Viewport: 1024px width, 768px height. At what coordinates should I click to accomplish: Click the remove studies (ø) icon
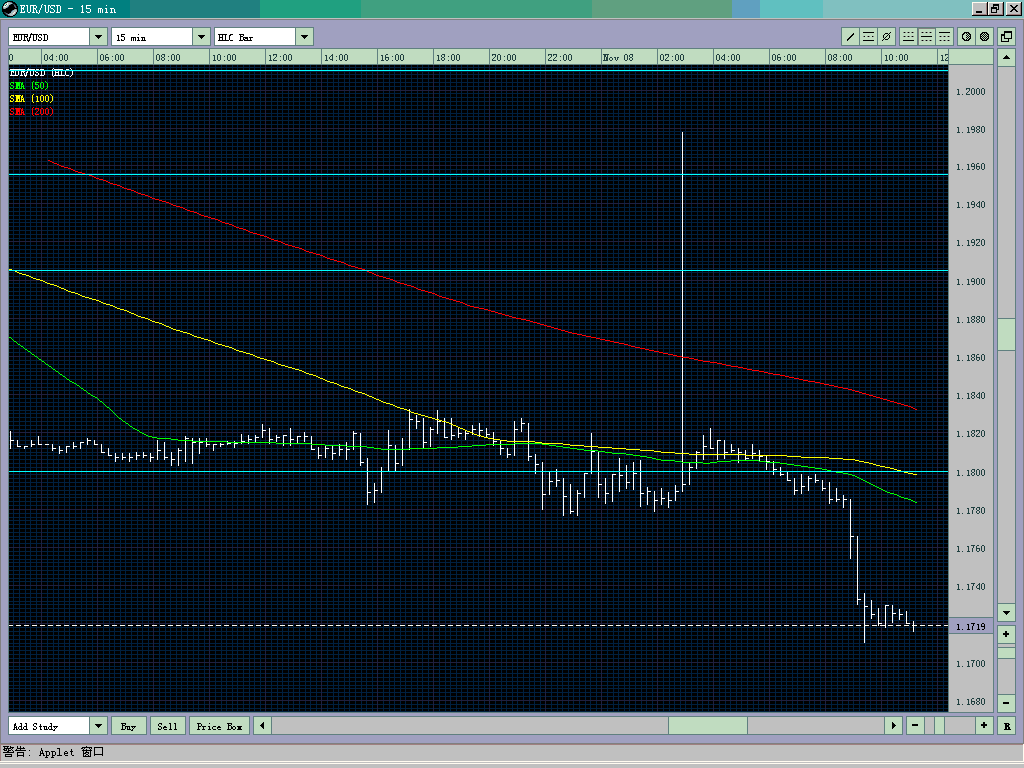(x=886, y=36)
